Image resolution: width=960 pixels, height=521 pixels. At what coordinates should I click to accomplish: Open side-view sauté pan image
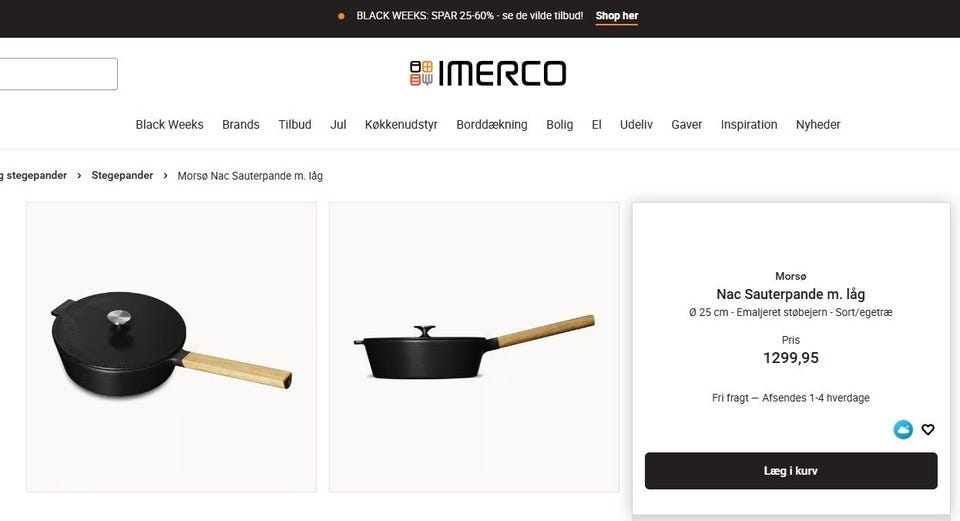474,347
